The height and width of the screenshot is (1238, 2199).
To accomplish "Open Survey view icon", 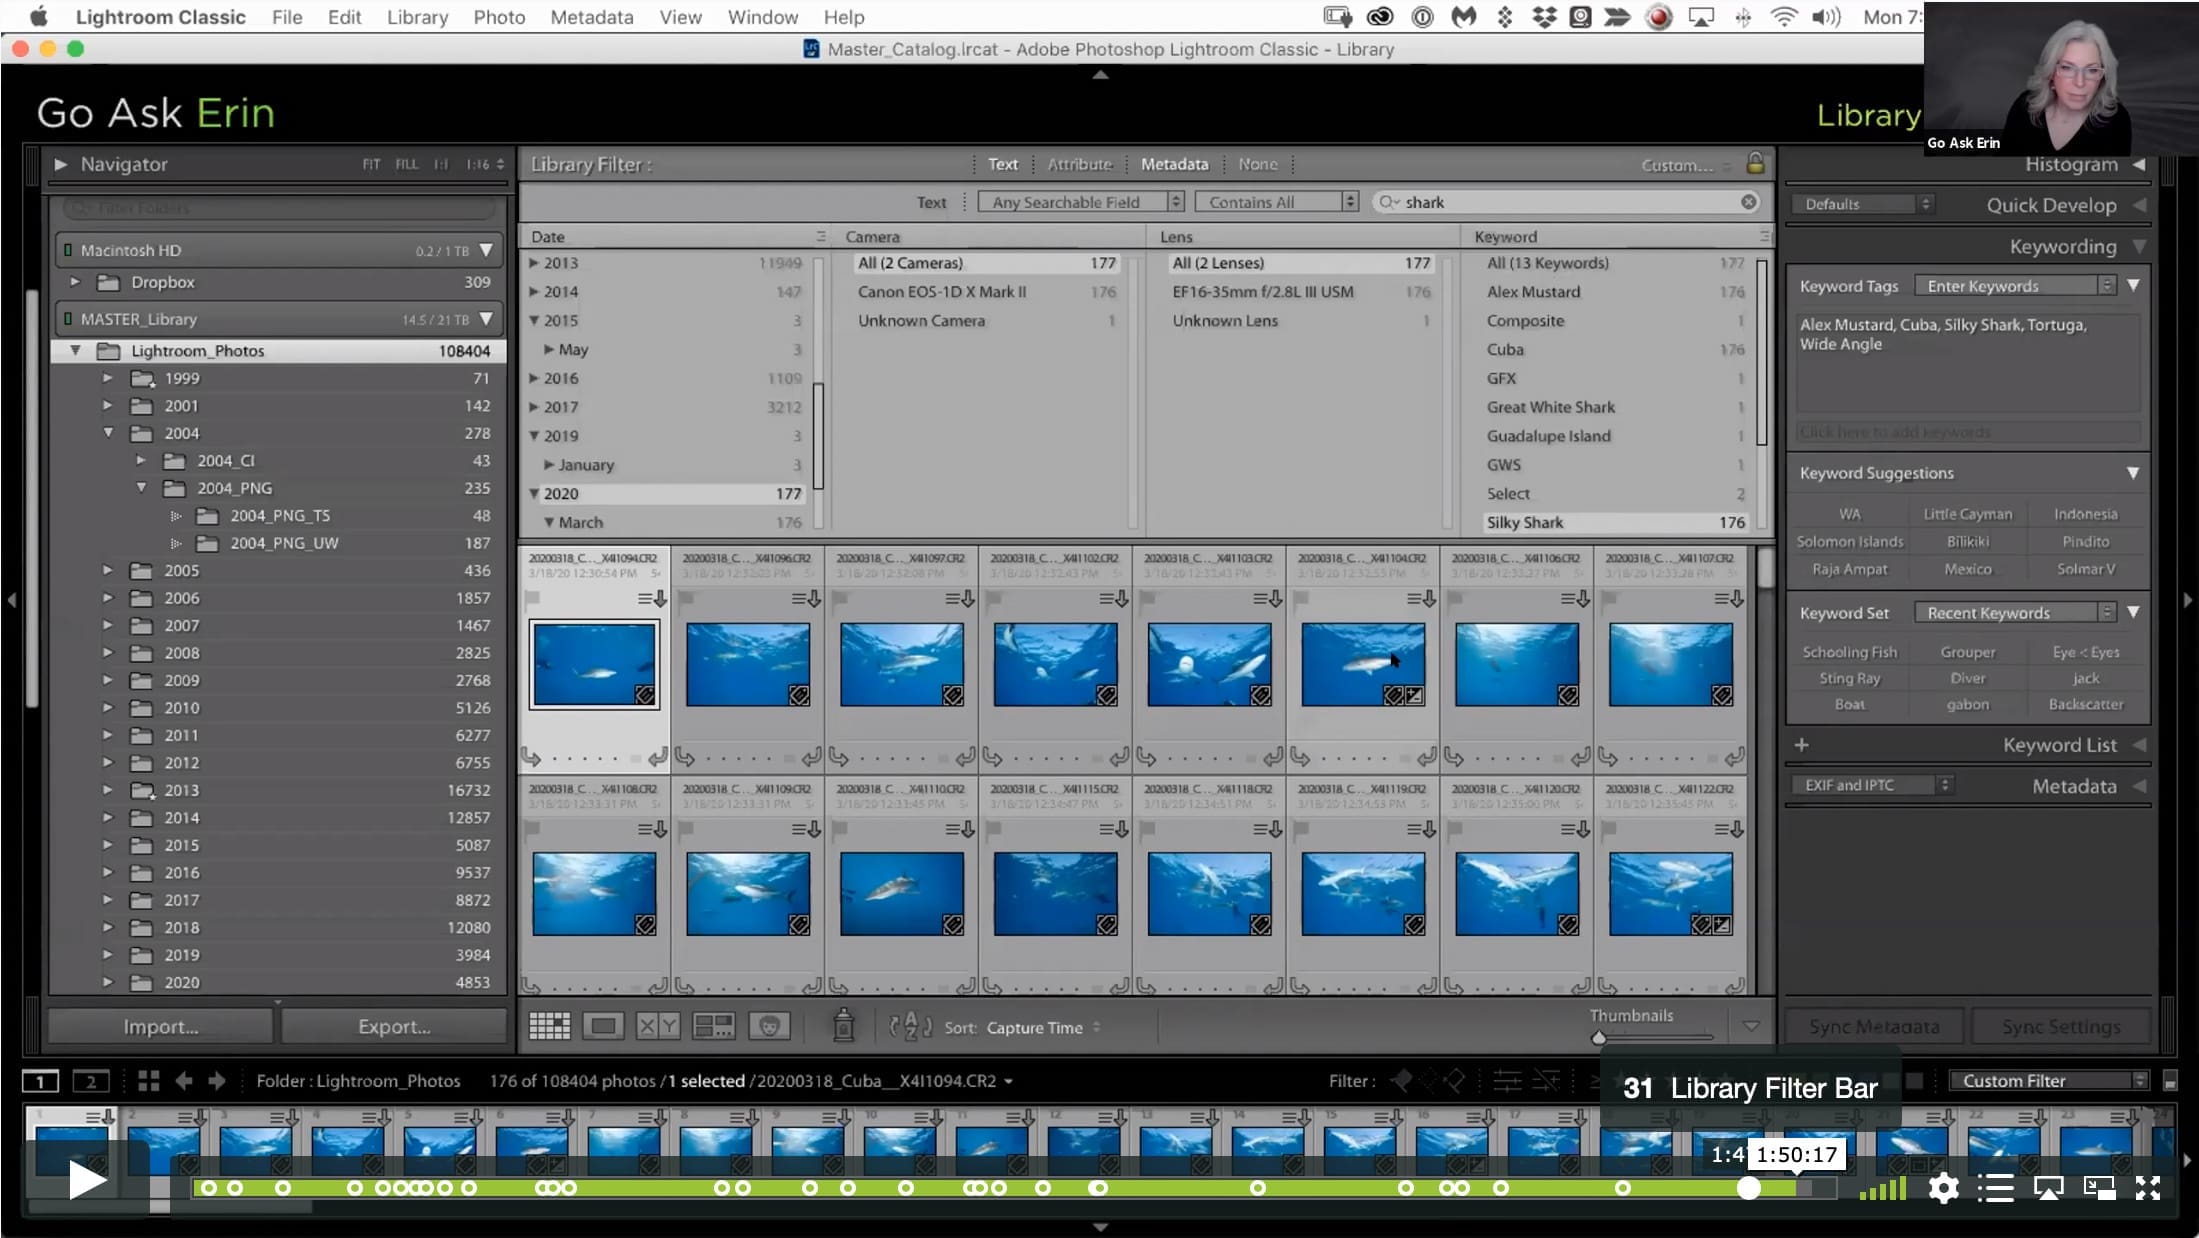I will pyautogui.click(x=713, y=1026).
